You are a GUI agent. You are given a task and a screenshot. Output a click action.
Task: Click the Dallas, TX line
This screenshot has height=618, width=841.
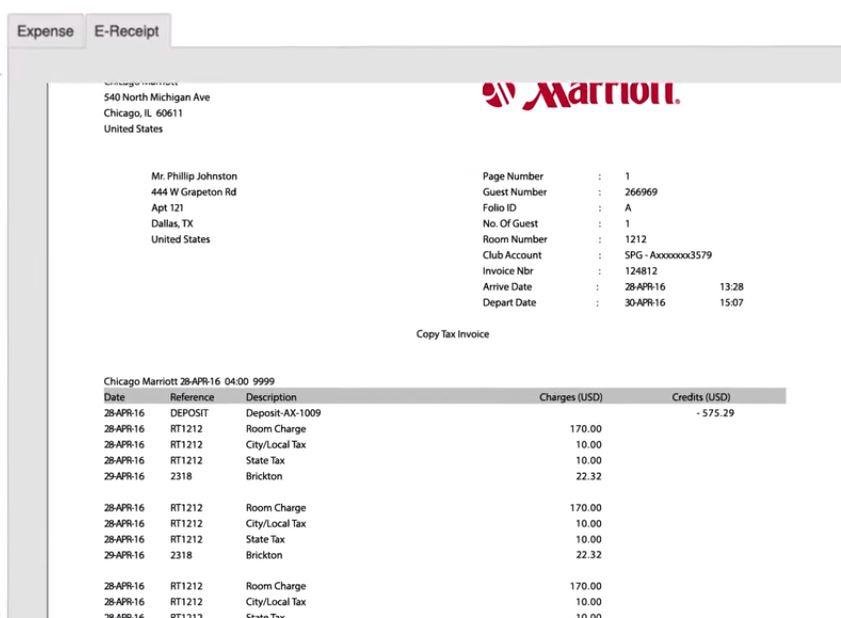(x=172, y=224)
